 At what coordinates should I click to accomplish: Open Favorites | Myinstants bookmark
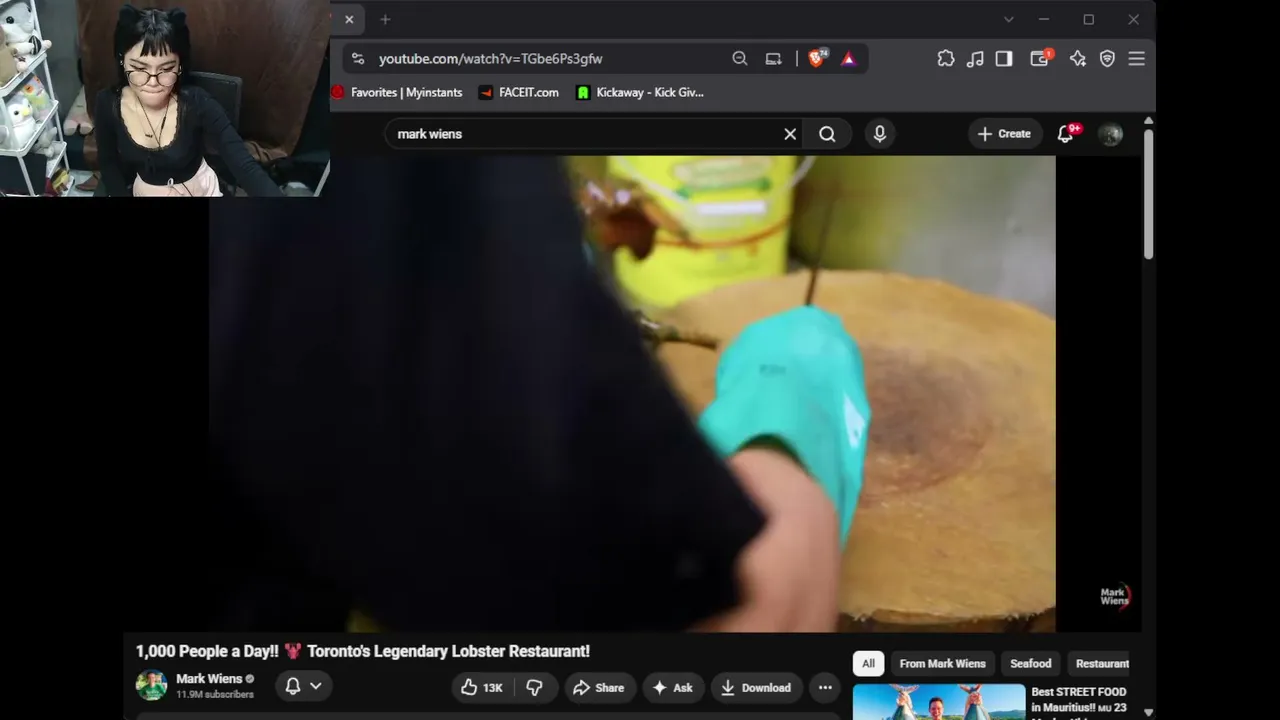(398, 92)
